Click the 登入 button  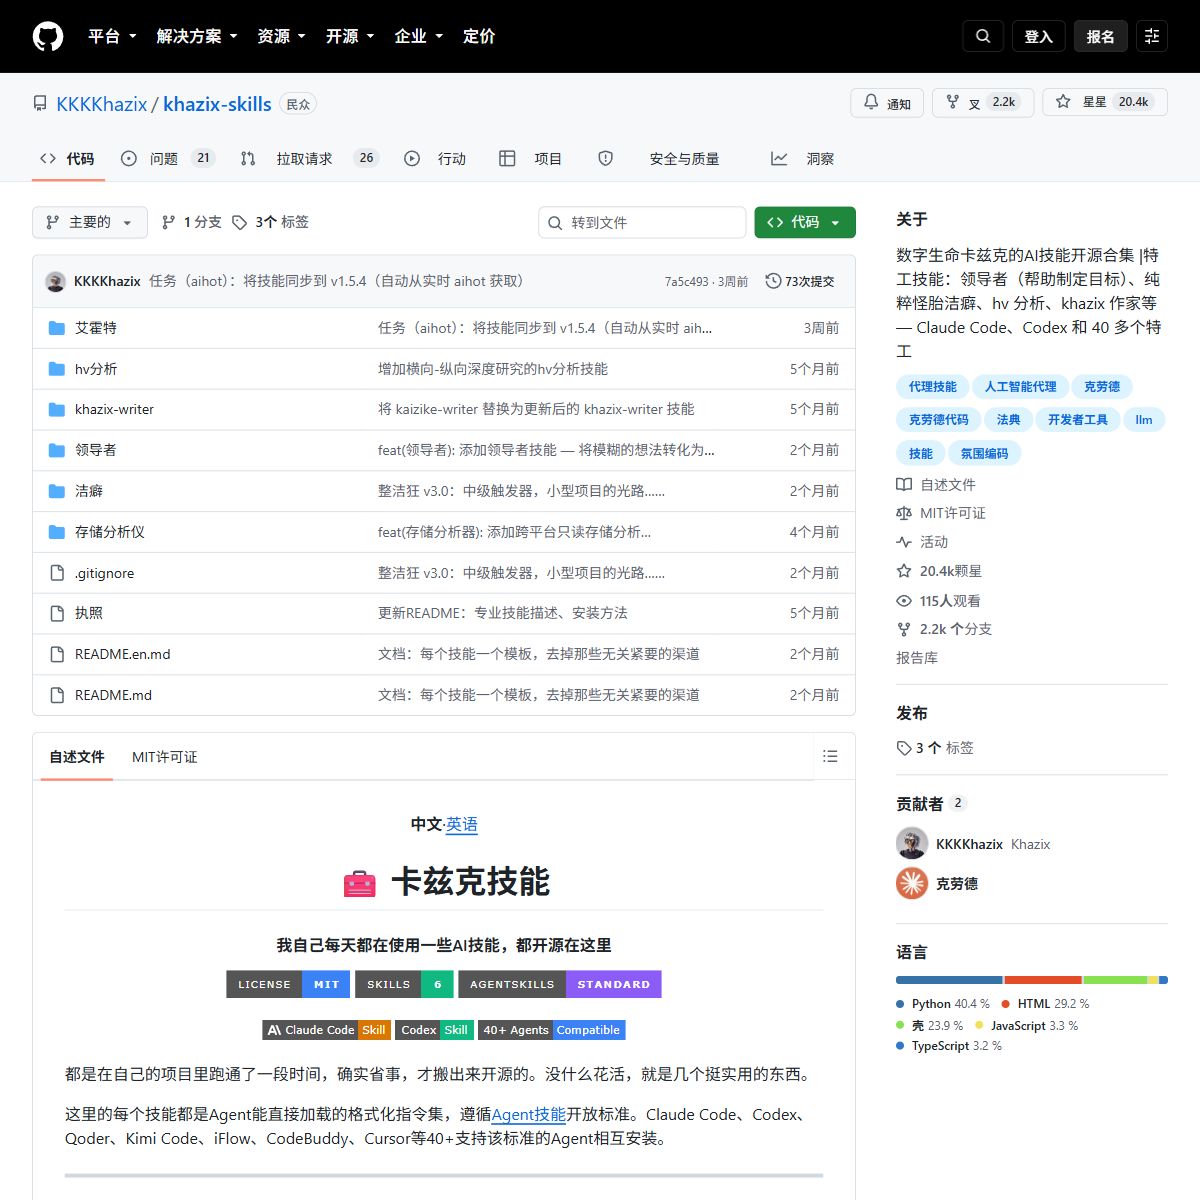pyautogui.click(x=1039, y=36)
